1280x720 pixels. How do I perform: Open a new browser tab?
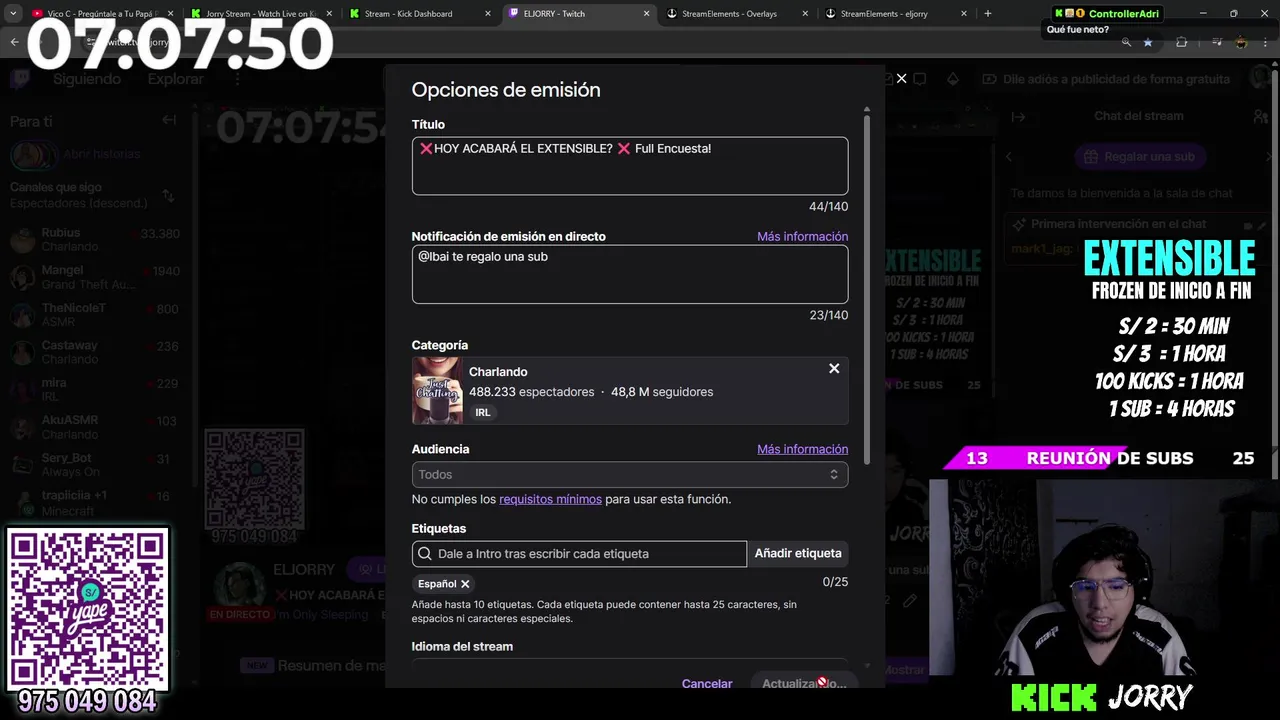coord(988,14)
